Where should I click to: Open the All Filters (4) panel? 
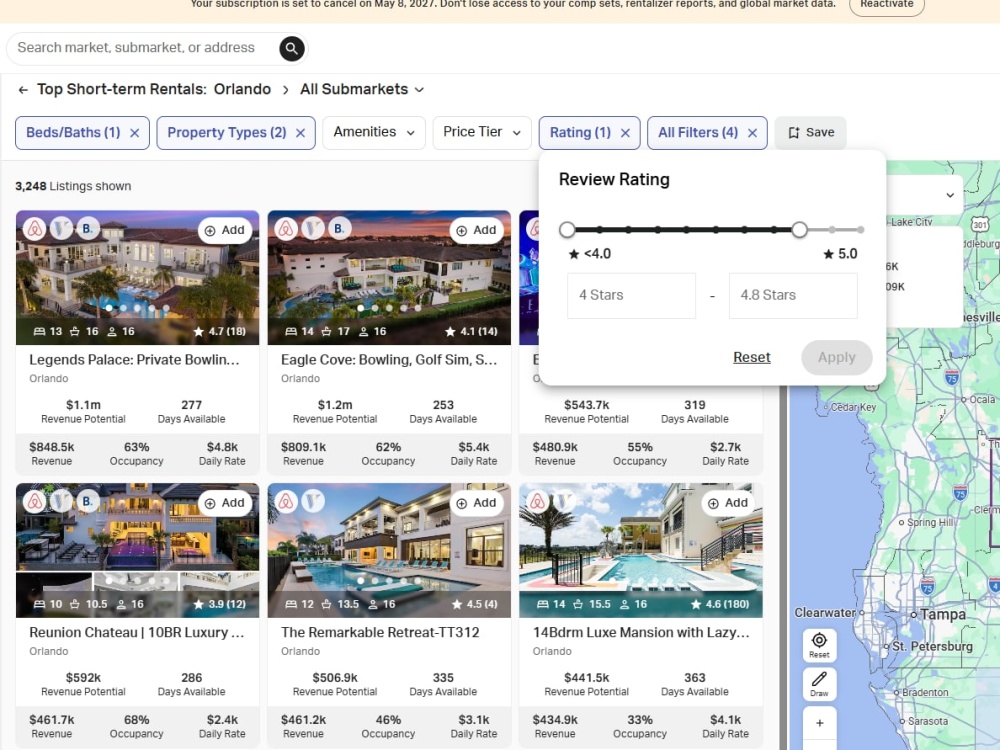point(698,133)
